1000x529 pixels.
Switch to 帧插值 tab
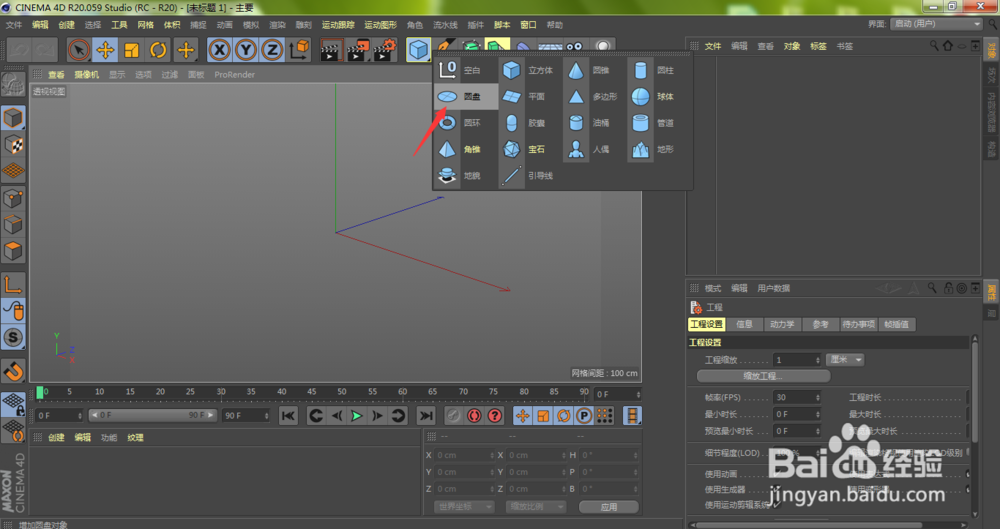896,324
